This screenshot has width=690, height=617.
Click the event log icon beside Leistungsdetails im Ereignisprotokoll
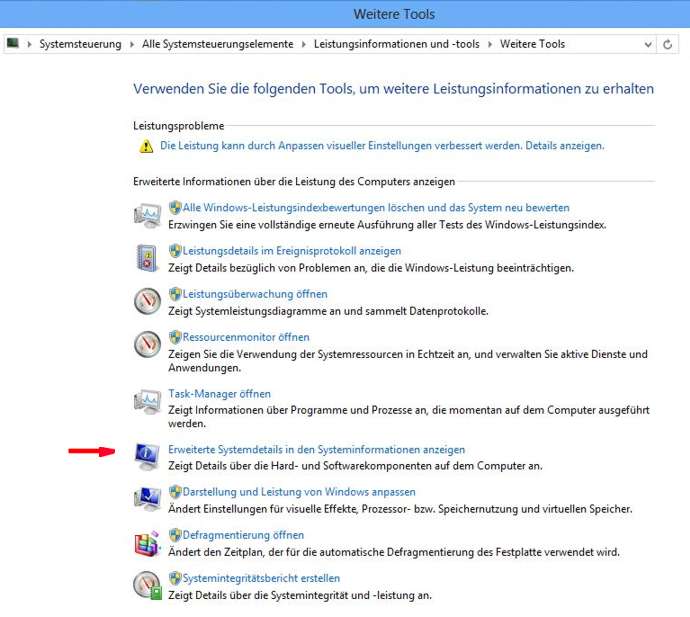pos(147,258)
